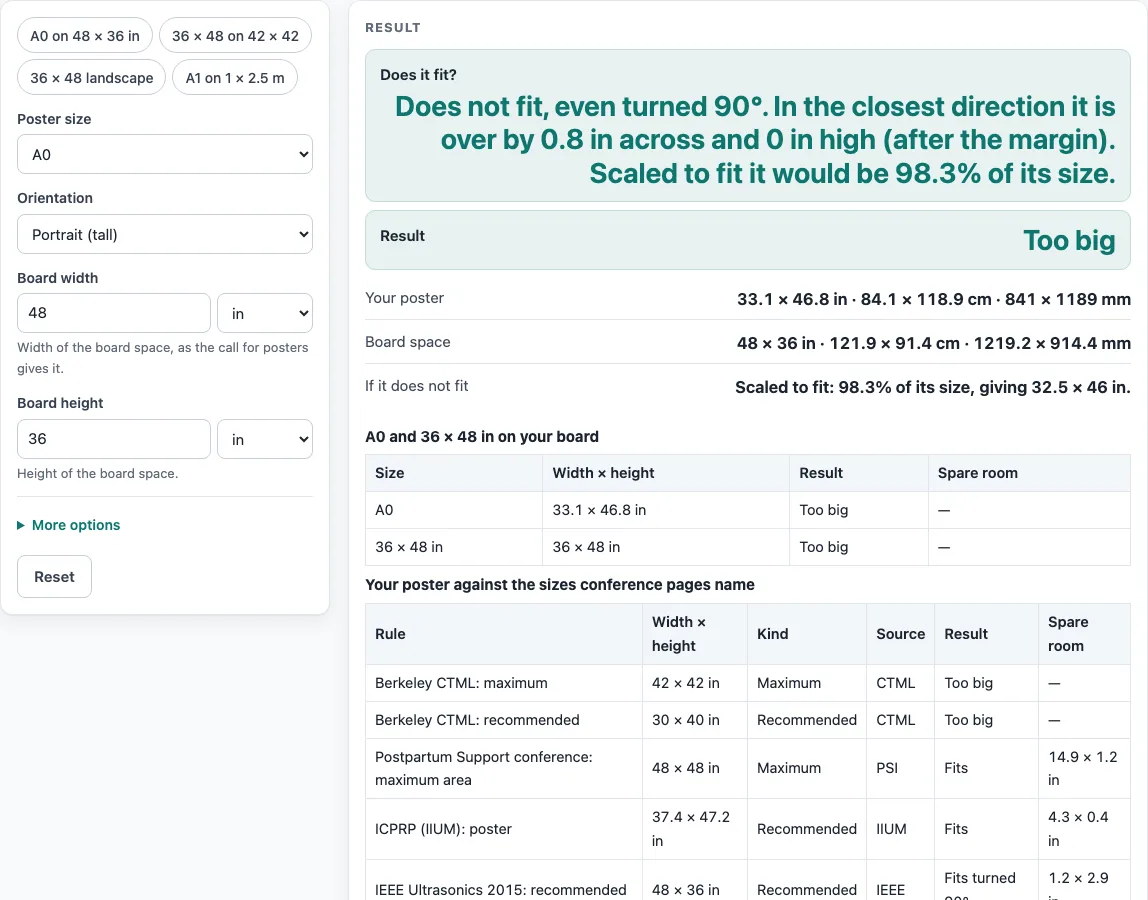Click the '14.9 × 1.2 in' spare room cell
This screenshot has height=900, width=1148.
tap(1084, 768)
